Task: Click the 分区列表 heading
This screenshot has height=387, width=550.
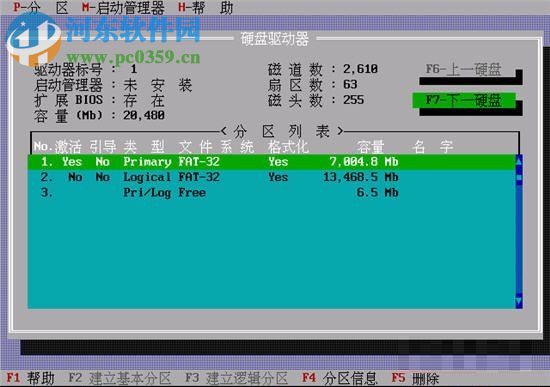Action: pyautogui.click(x=282, y=132)
